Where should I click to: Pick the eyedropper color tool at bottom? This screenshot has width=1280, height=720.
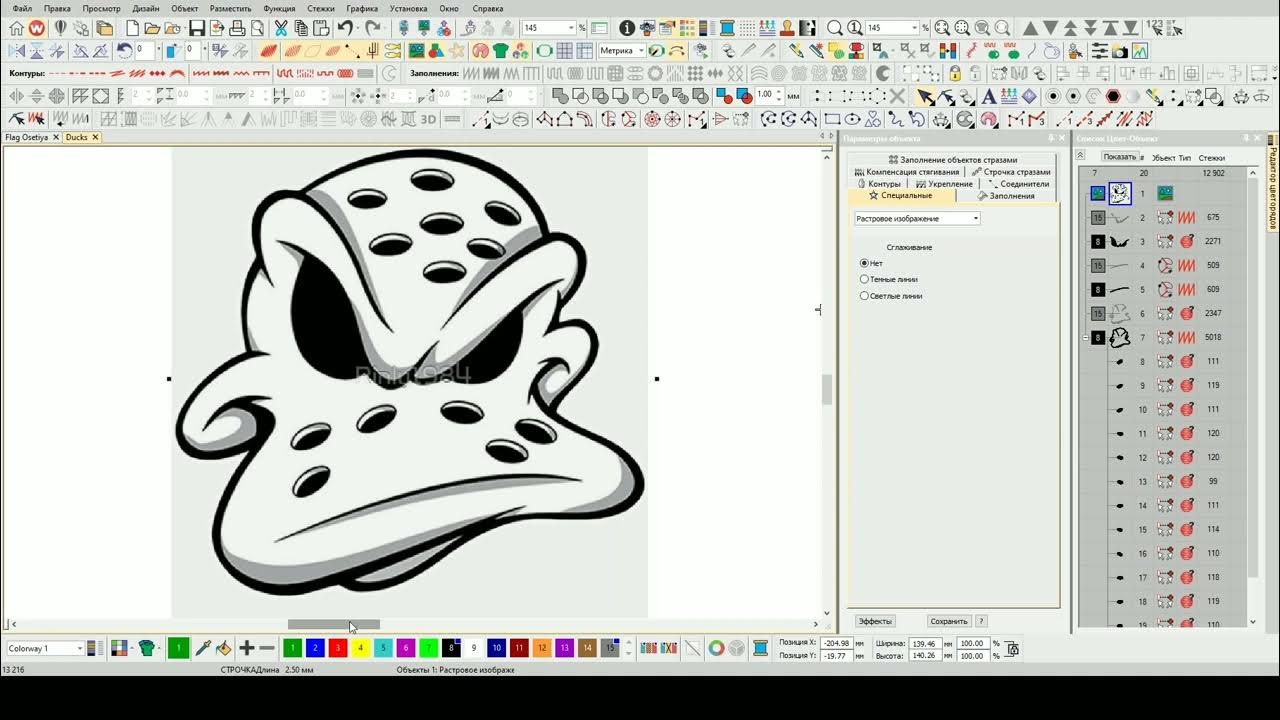(203, 648)
